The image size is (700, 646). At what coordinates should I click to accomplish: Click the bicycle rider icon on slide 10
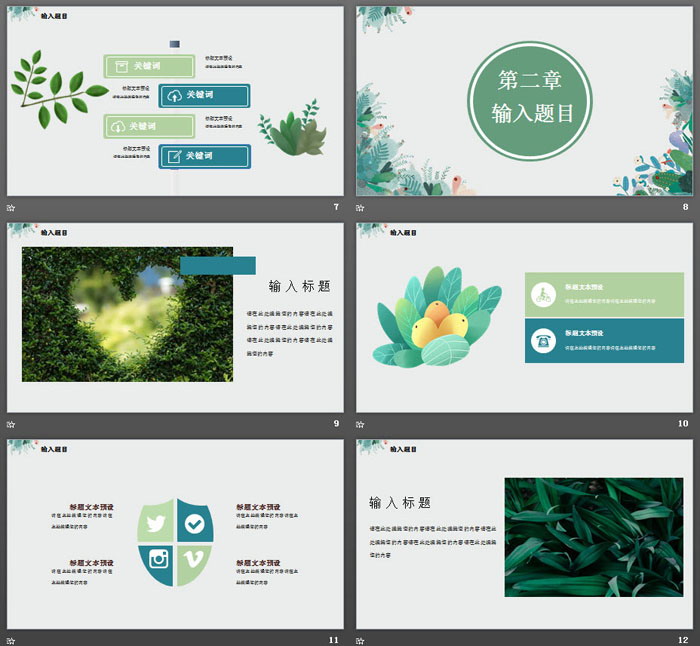(543, 294)
